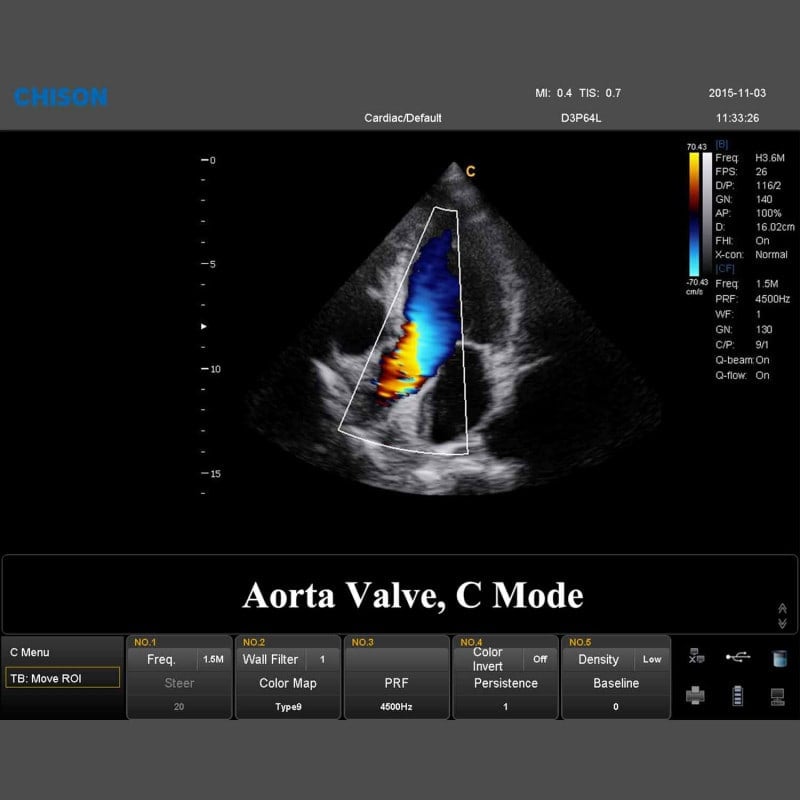Open the Color Map Type9 selector
Screen dimensions: 800x800
[x=288, y=683]
